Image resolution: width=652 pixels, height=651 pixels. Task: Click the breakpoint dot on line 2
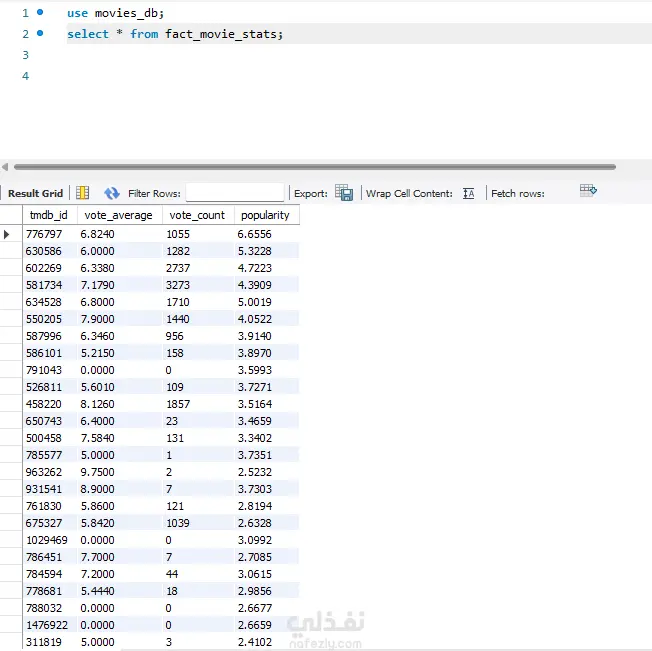(x=40, y=33)
